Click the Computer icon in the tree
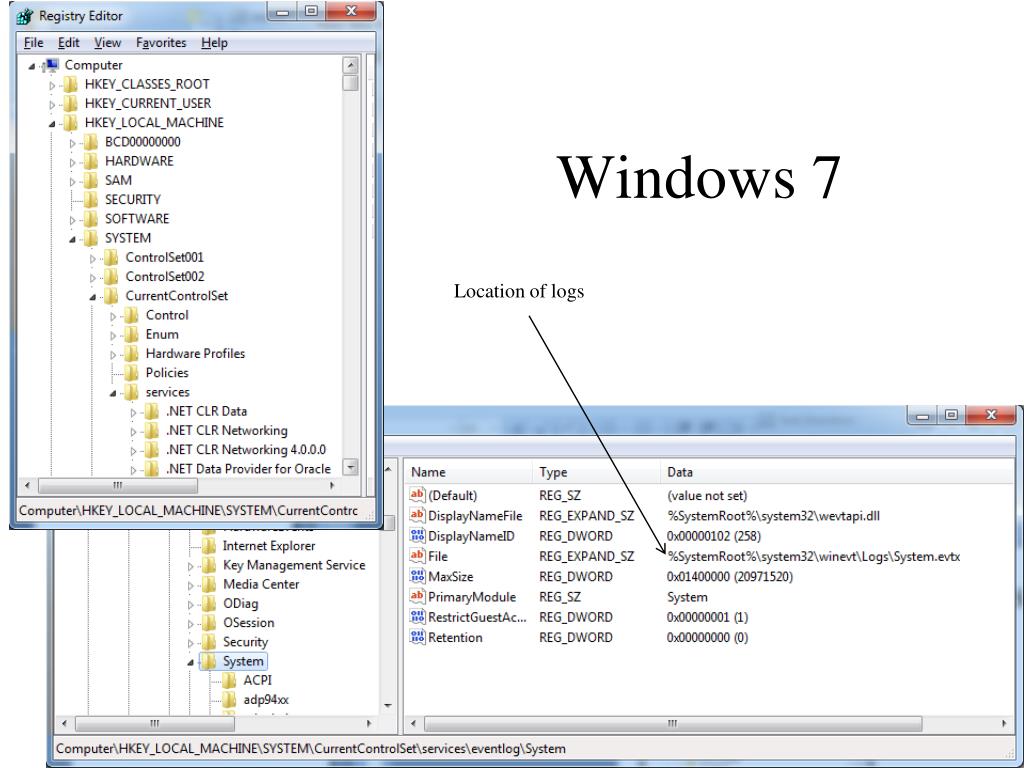 pos(50,65)
